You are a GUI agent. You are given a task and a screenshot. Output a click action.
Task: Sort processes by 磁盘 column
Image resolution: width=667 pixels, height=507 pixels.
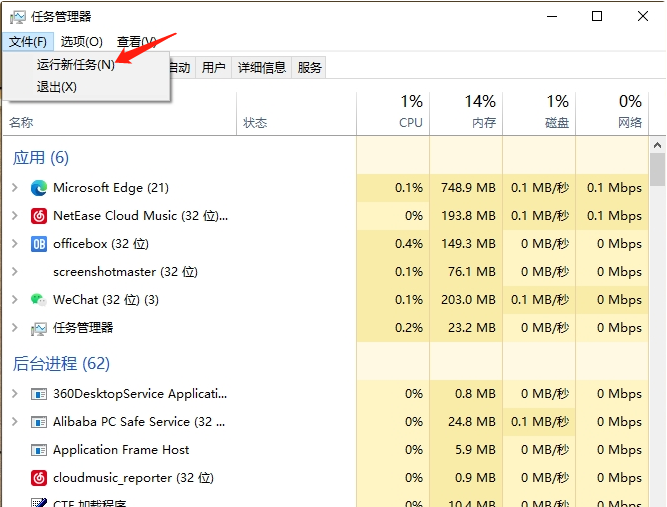click(x=539, y=114)
